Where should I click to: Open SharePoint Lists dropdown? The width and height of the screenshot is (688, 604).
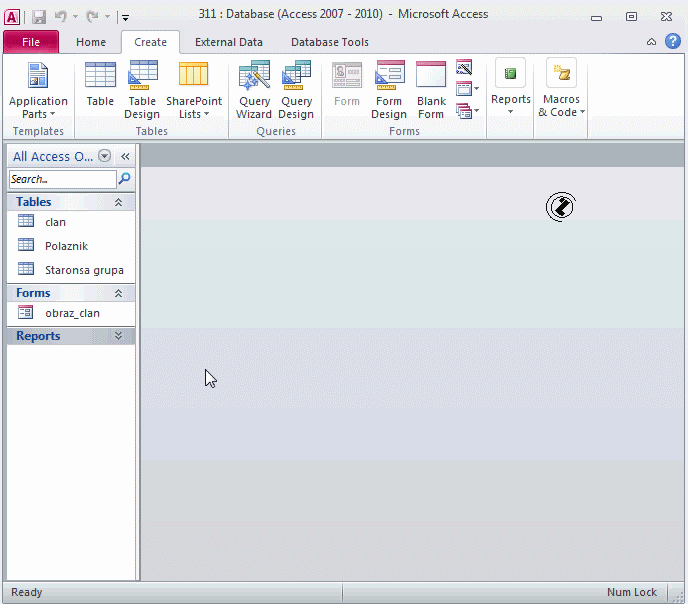point(194,91)
